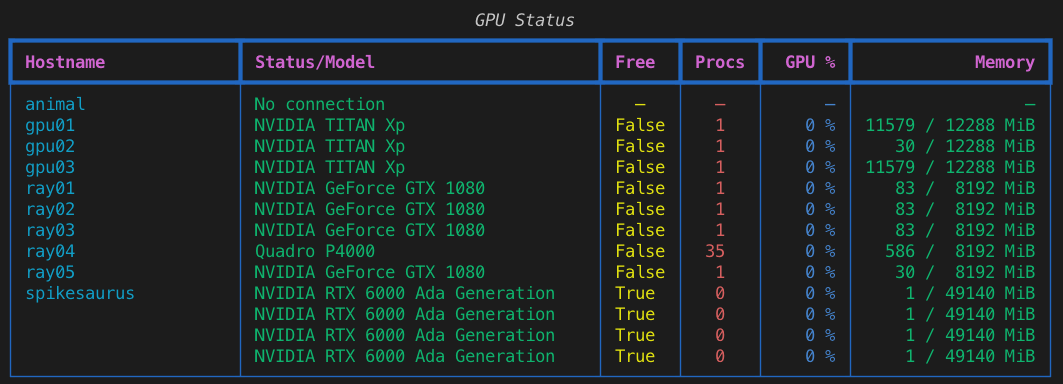Click GeForce GTX 1080 model for ray05

click(x=369, y=272)
